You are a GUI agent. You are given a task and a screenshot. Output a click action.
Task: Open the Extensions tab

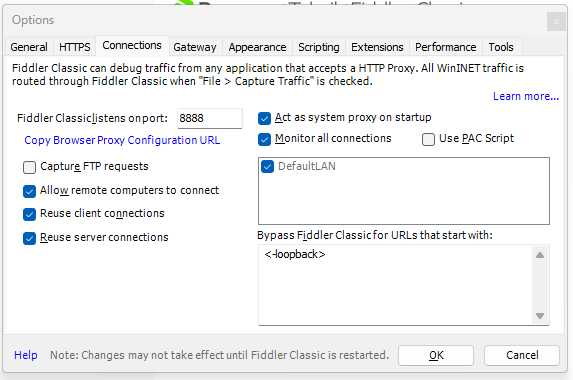coord(377,47)
